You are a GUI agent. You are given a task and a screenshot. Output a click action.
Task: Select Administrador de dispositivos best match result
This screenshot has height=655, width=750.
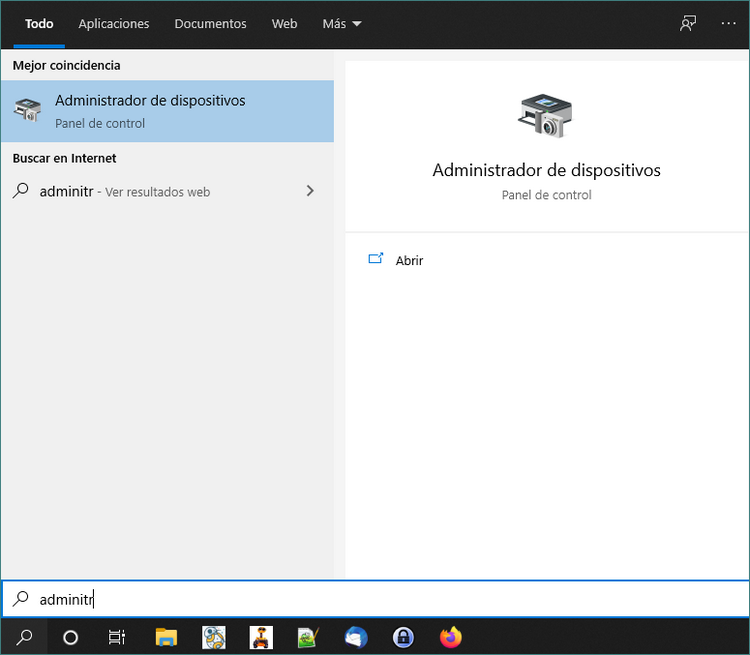167,111
